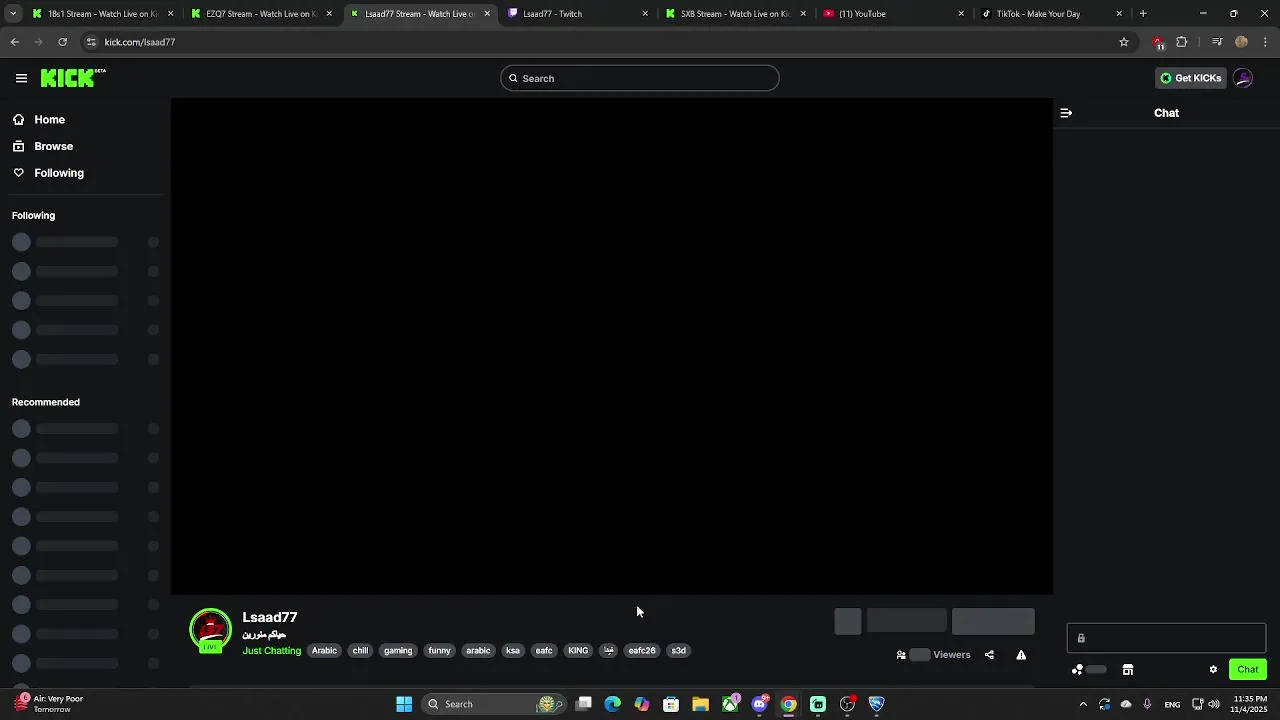Open Lsaad77's channel avatar

click(x=210, y=630)
